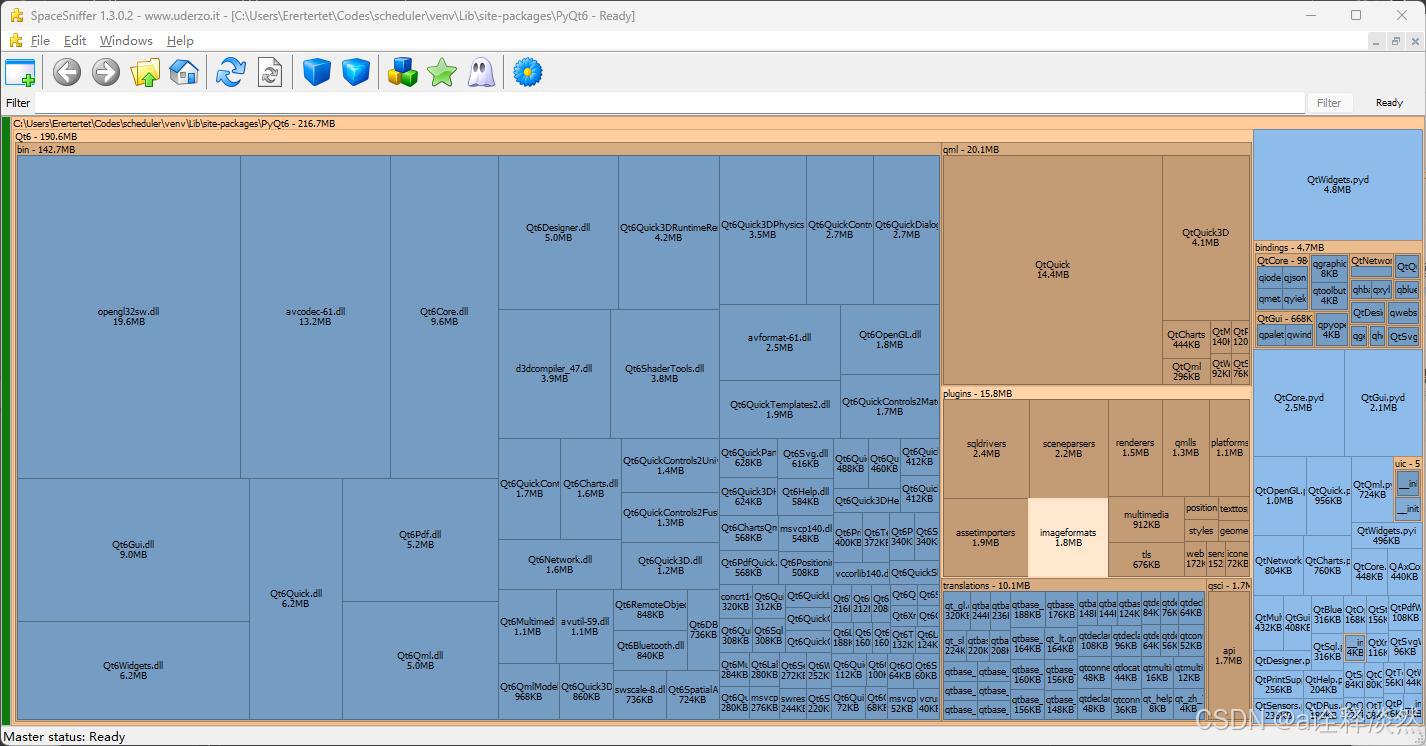This screenshot has height=746, width=1426.
Task: Toggle the green star icon
Action: (x=442, y=72)
